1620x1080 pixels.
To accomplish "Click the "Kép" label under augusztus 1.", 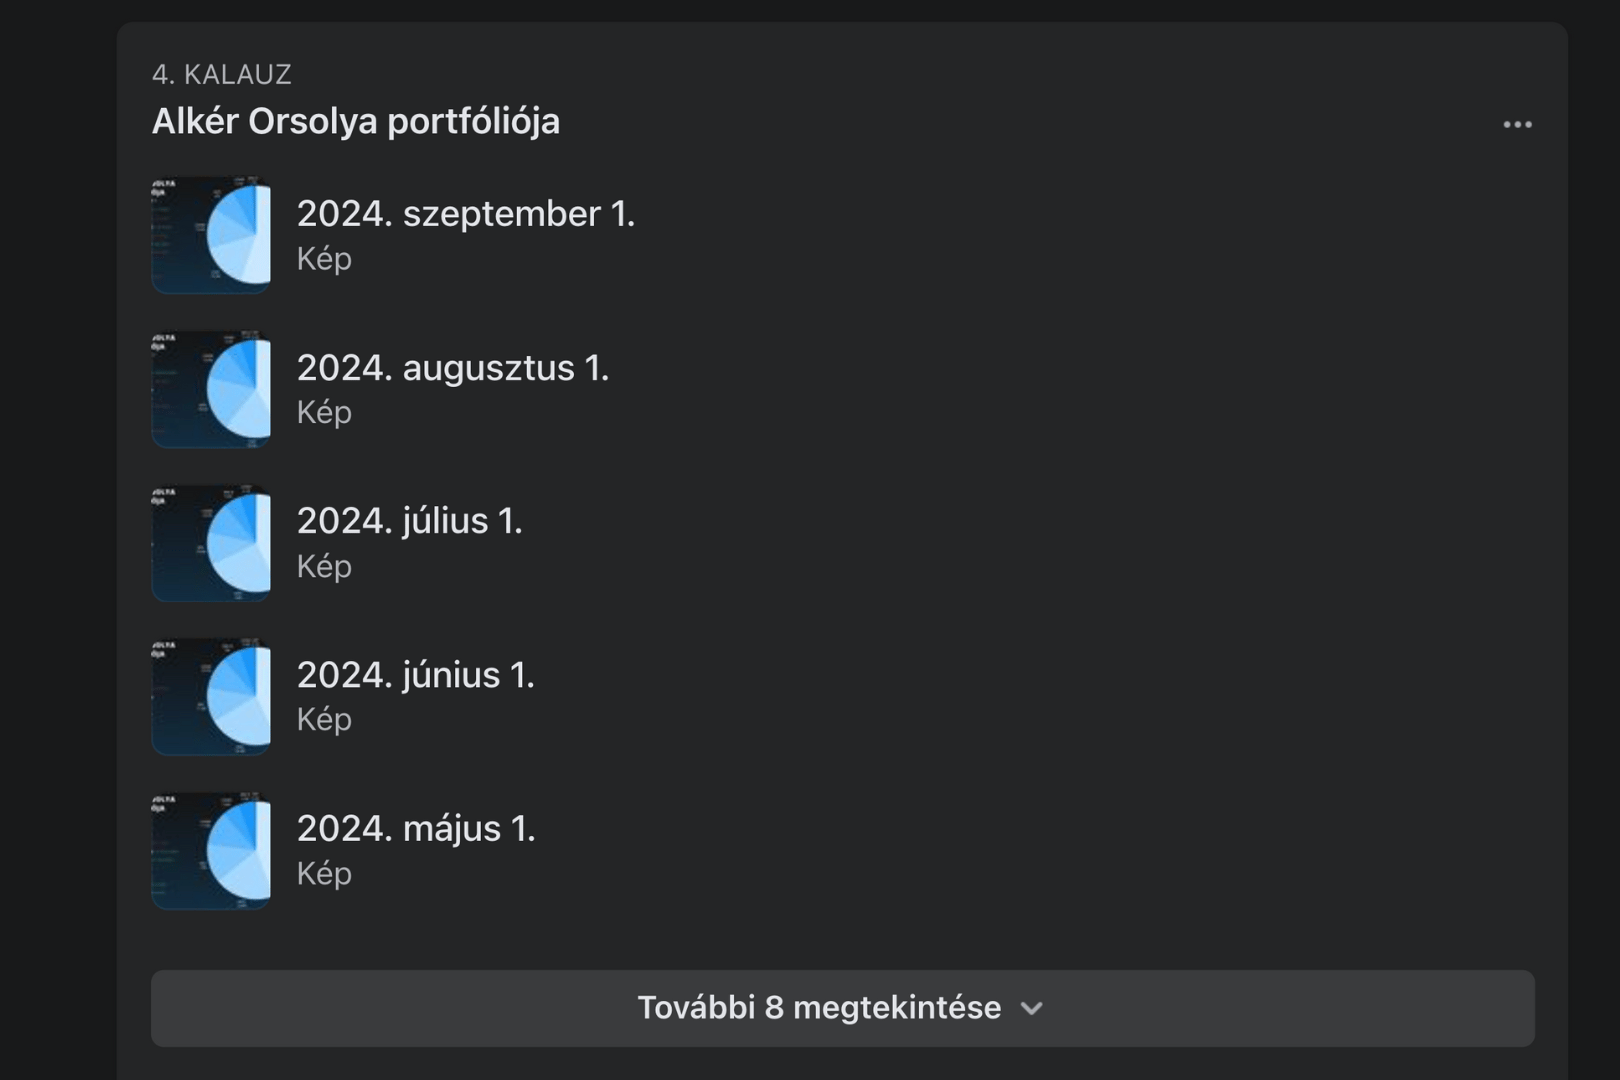I will [324, 412].
